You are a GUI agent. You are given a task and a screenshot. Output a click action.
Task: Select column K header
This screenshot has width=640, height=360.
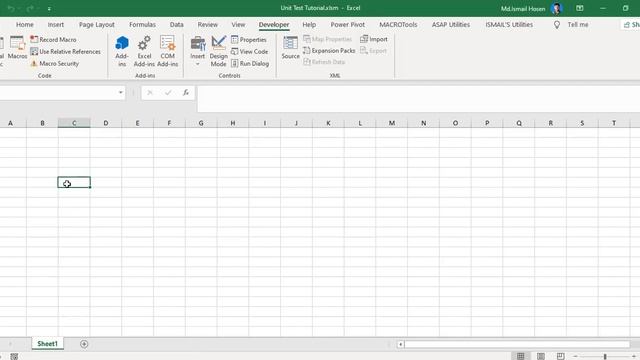[328, 123]
